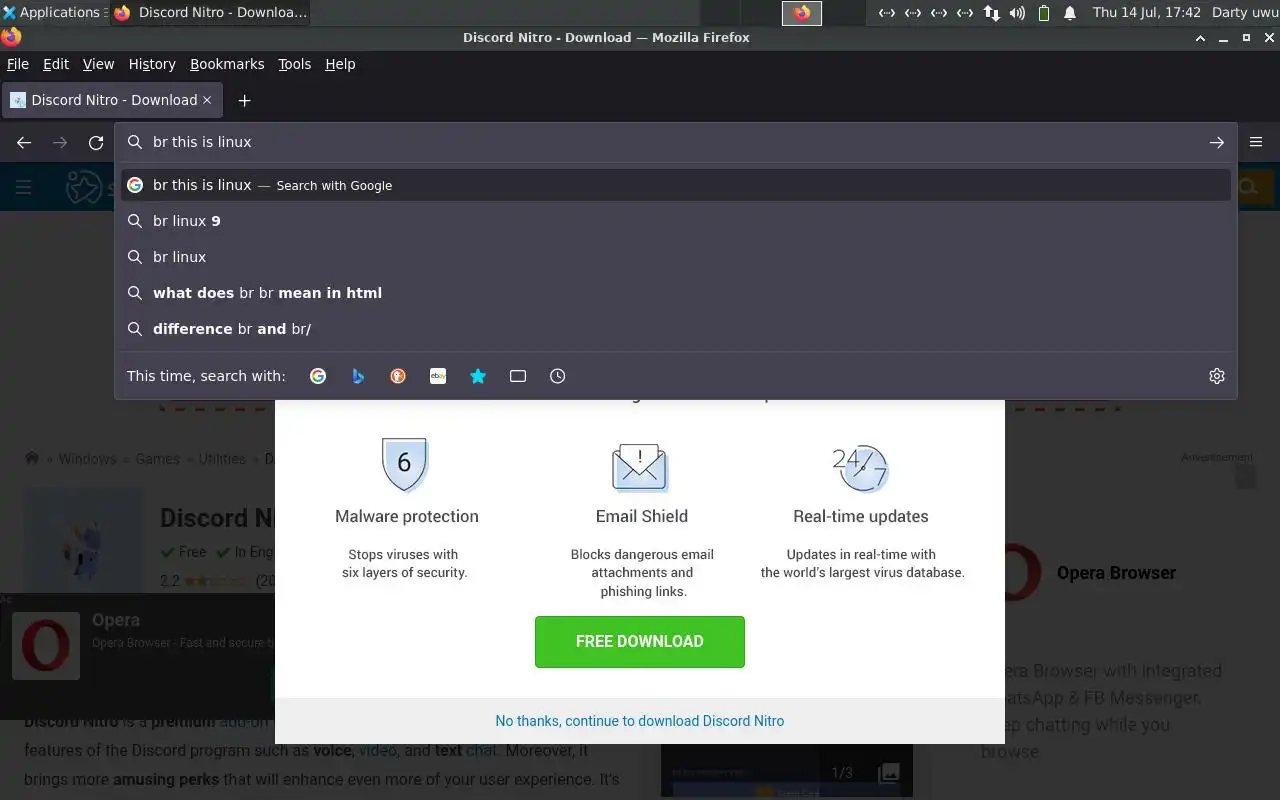Reload the current page
Viewport: 1280px width, 800px height.
tap(96, 143)
